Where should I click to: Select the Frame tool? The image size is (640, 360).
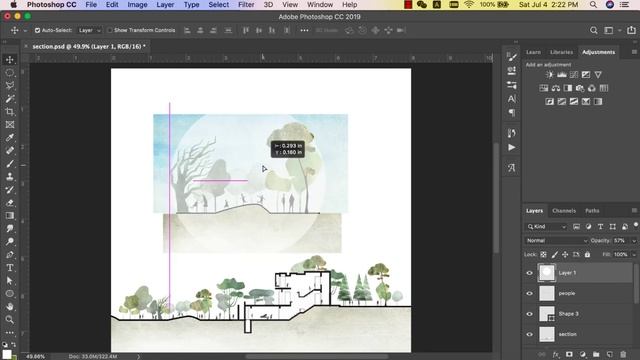click(10, 125)
